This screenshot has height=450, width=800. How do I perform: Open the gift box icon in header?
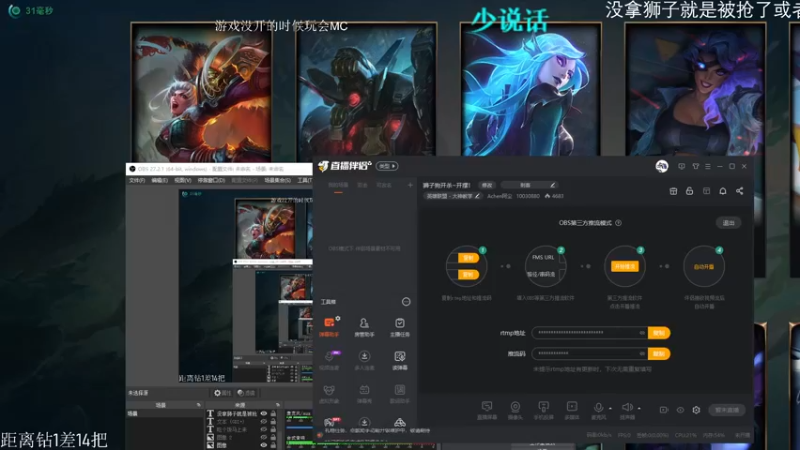(x=673, y=191)
